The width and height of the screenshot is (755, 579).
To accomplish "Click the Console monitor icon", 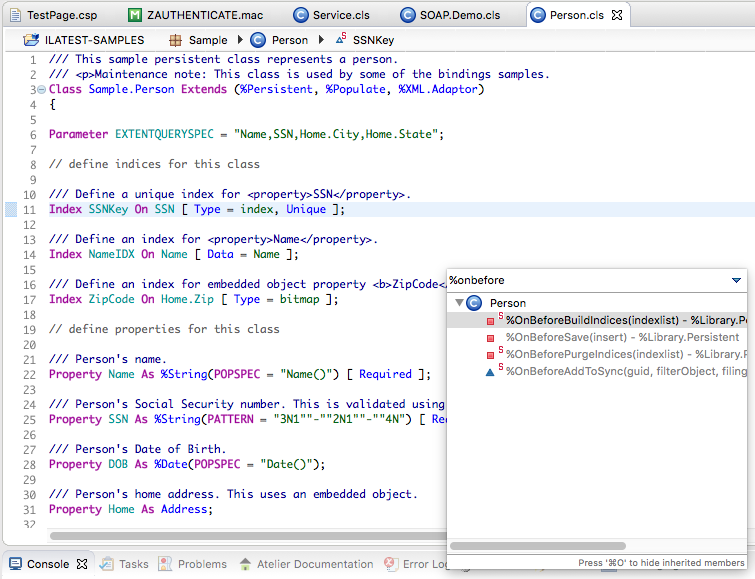I will pos(15,564).
